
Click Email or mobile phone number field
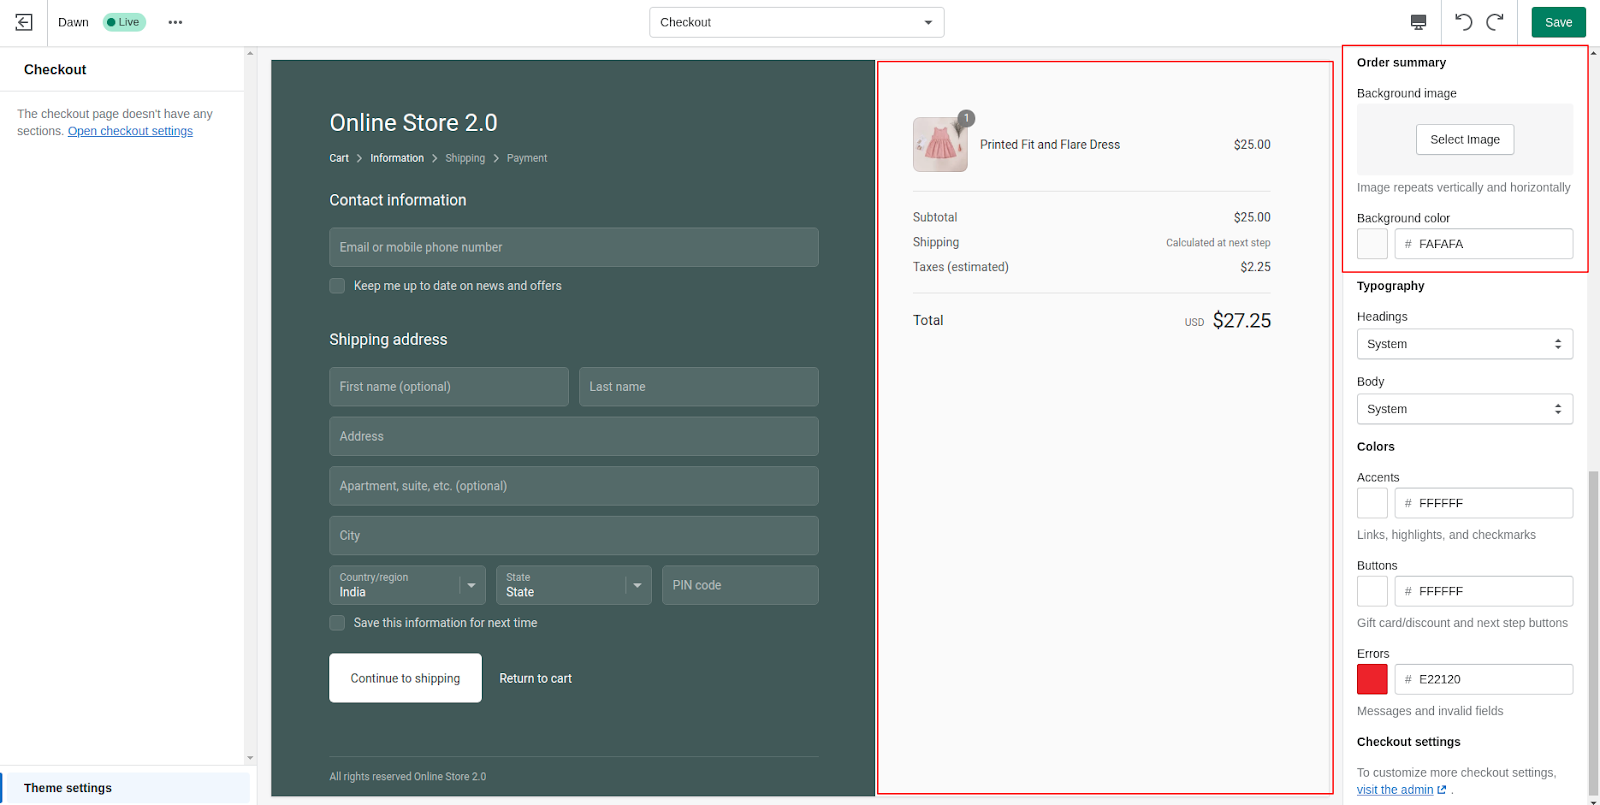(574, 247)
